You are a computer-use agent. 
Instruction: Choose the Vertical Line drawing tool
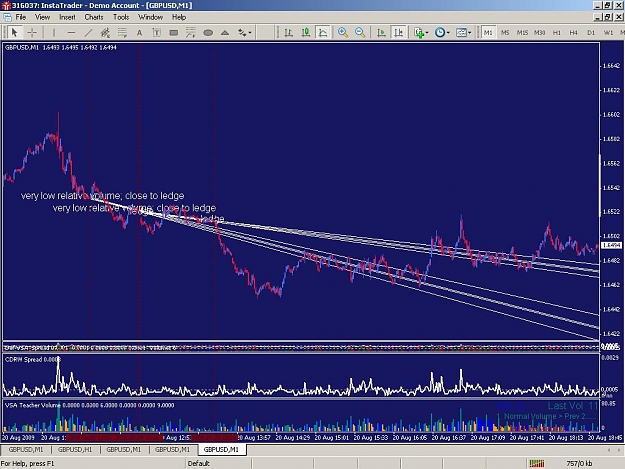pyautogui.click(x=54, y=32)
